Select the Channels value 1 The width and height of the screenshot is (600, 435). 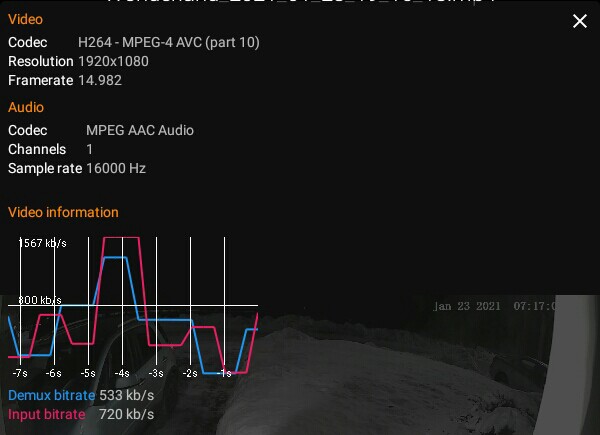click(89, 149)
